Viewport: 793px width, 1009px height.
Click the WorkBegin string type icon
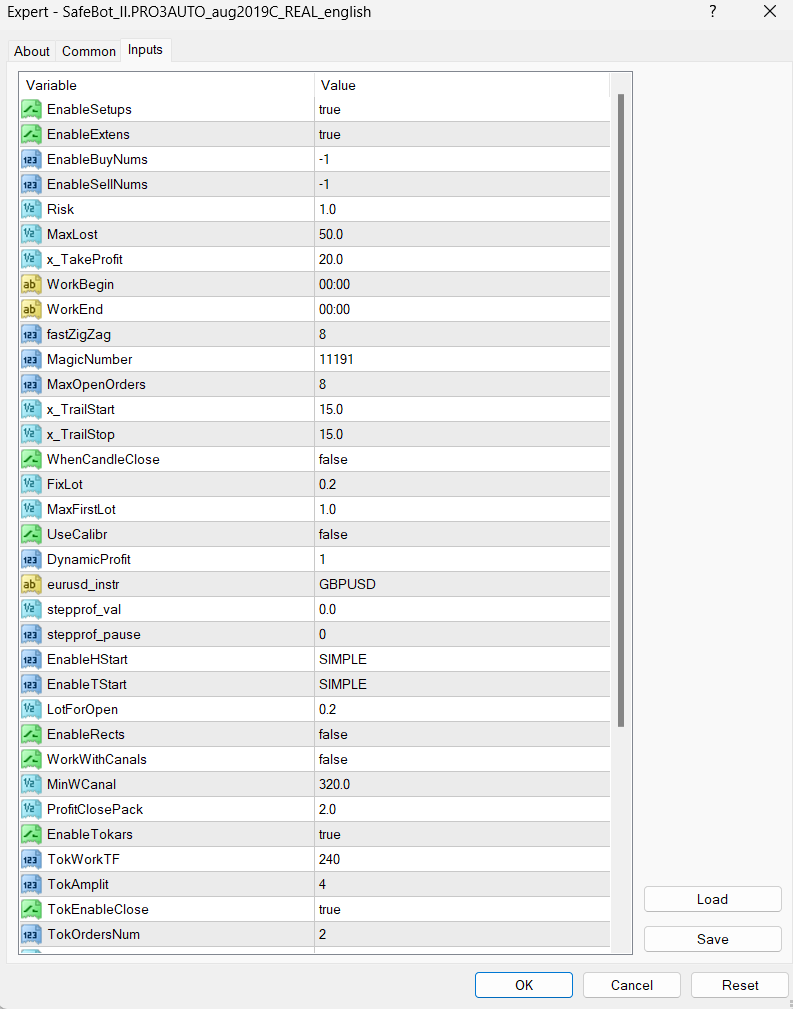pos(32,284)
